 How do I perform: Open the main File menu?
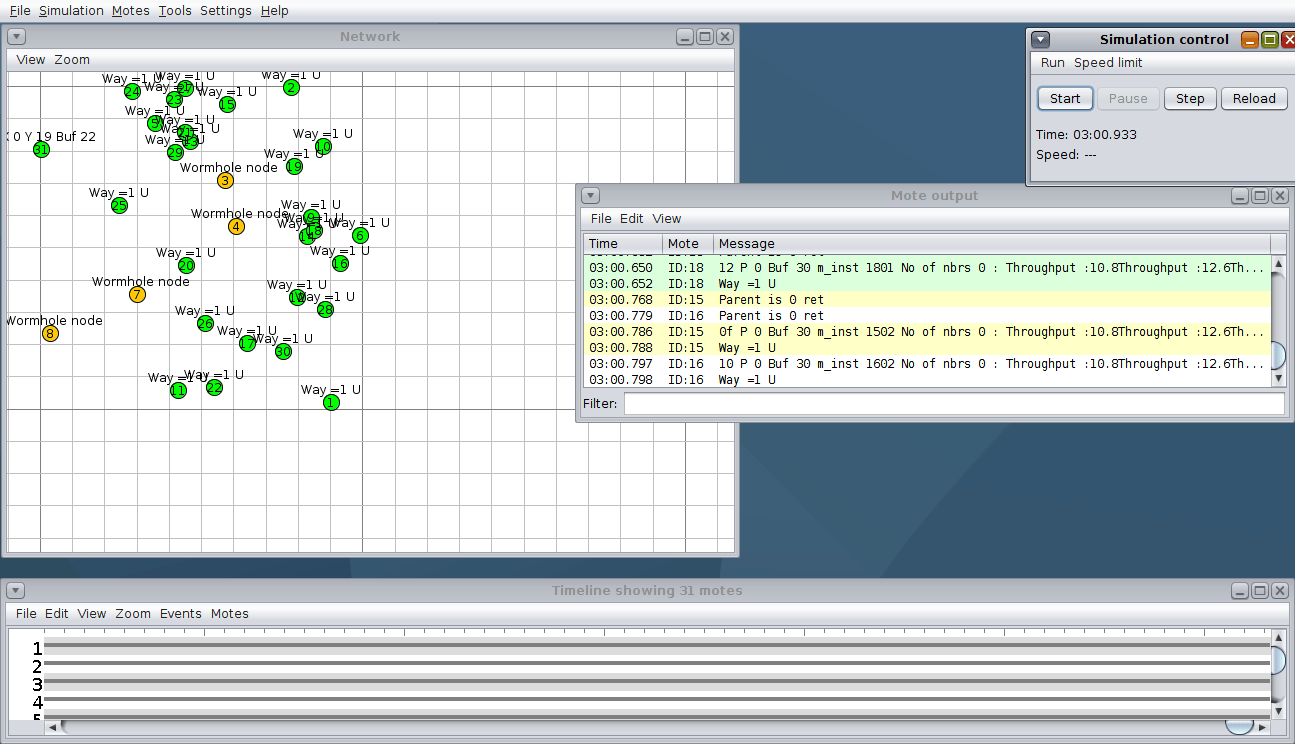20,11
